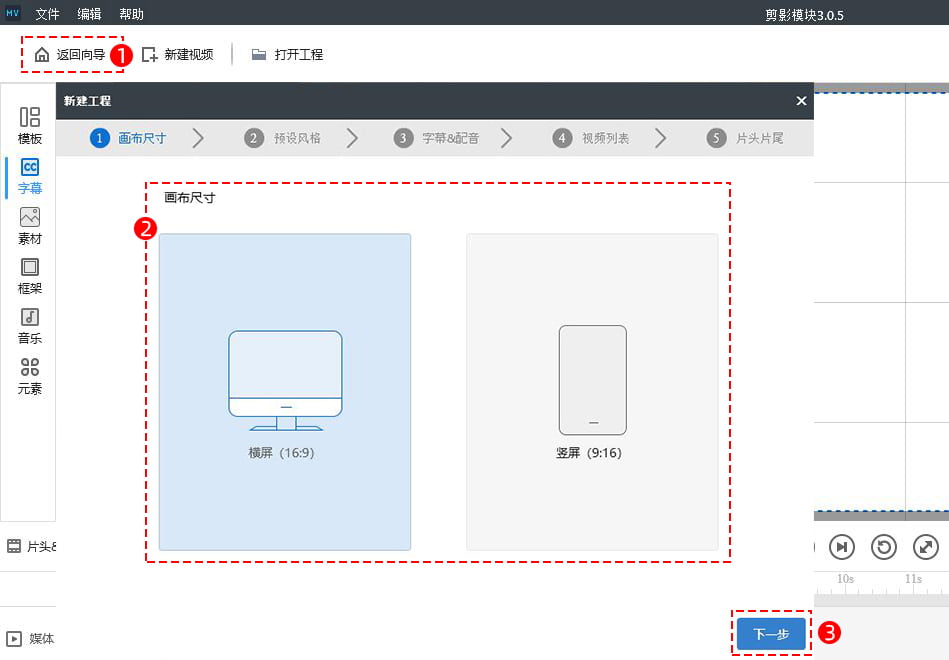Click the monitor icon in 横屏 card
This screenshot has height=660, width=949.
click(x=285, y=380)
